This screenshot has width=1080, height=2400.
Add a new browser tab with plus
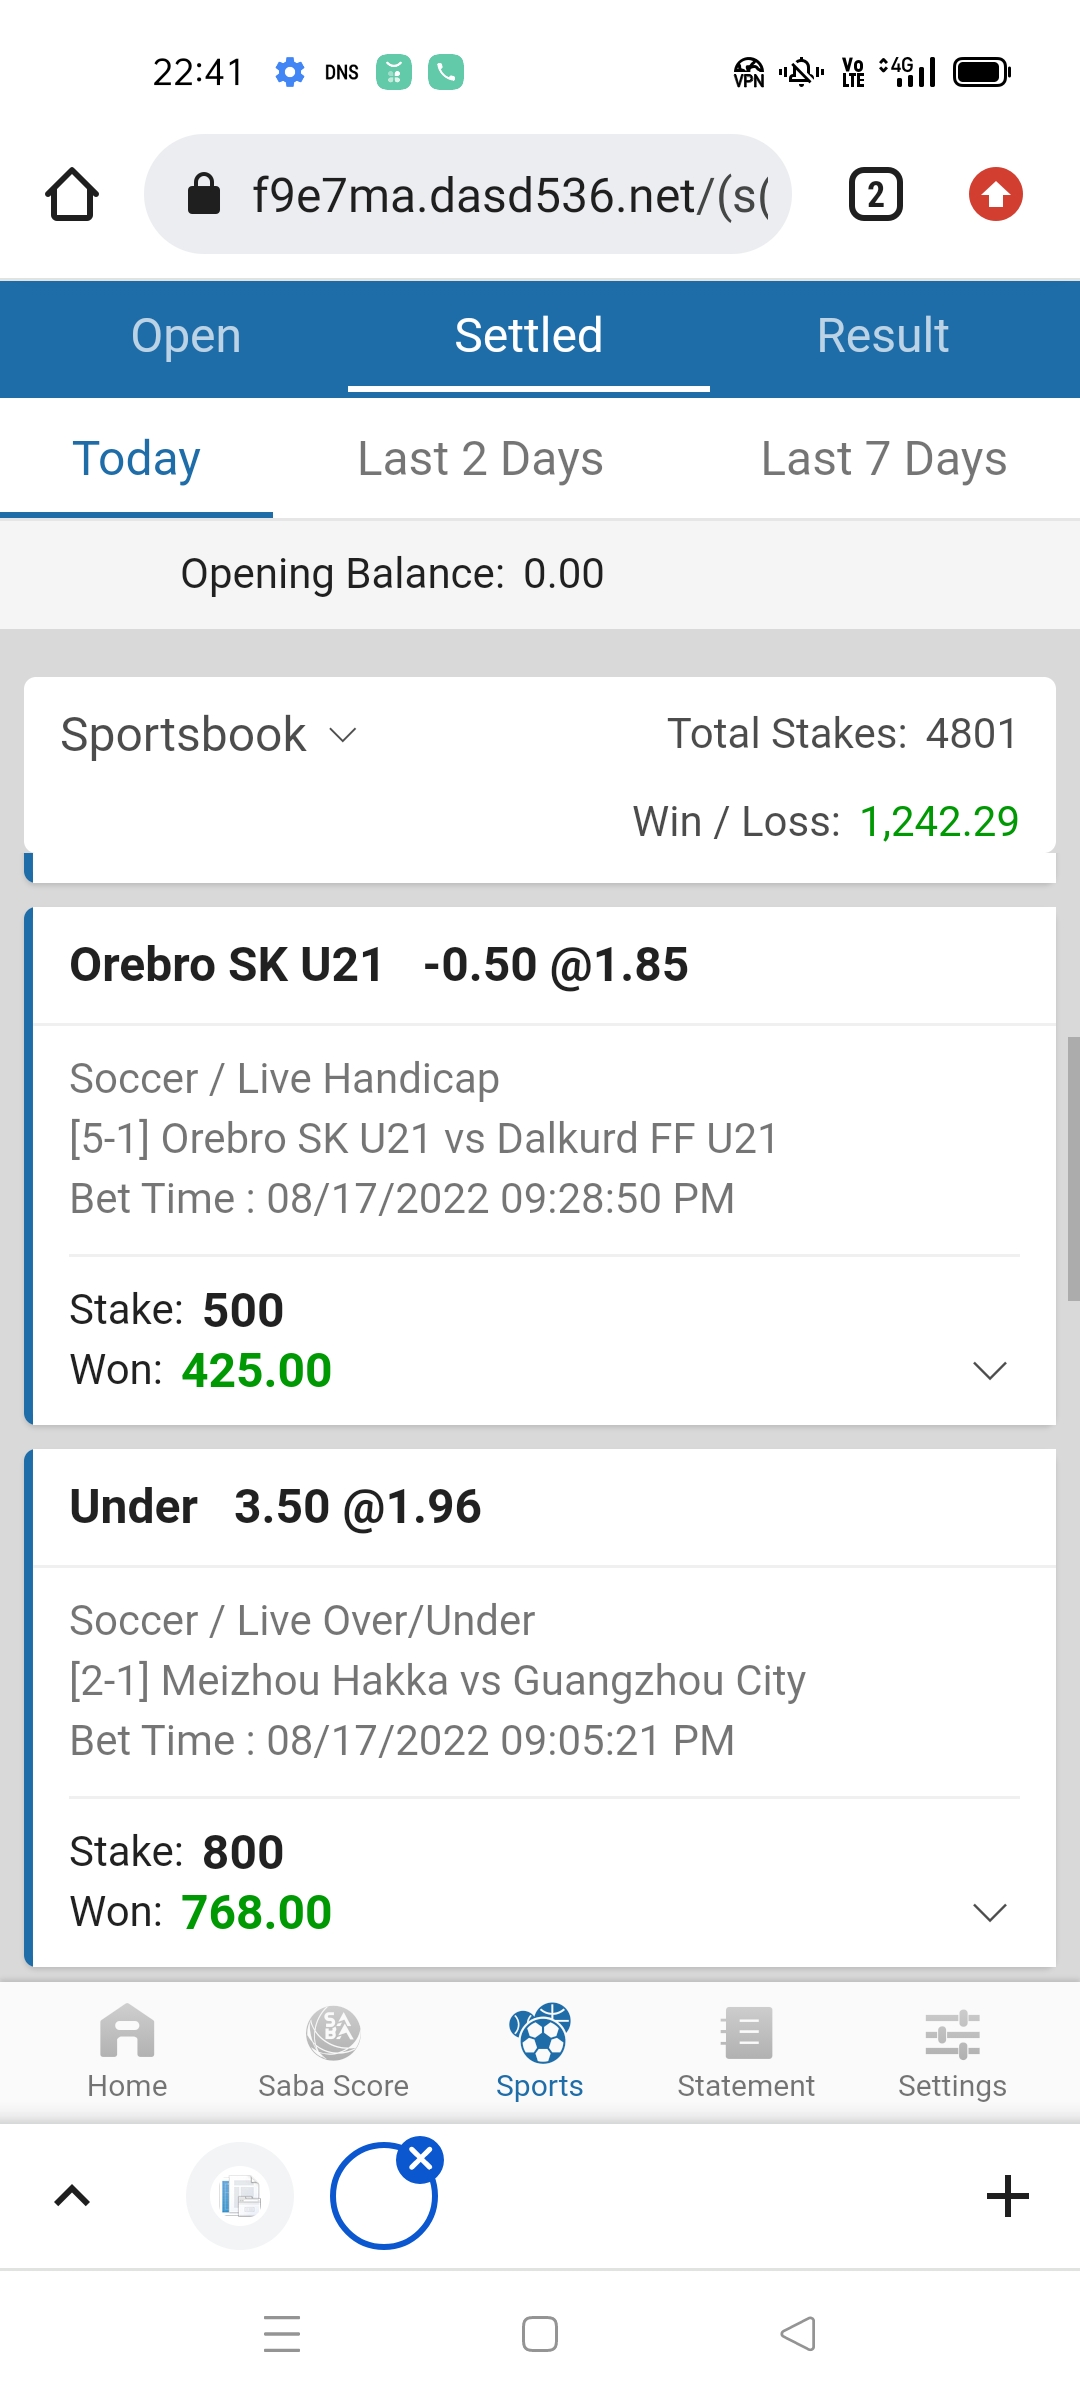click(x=1007, y=2196)
